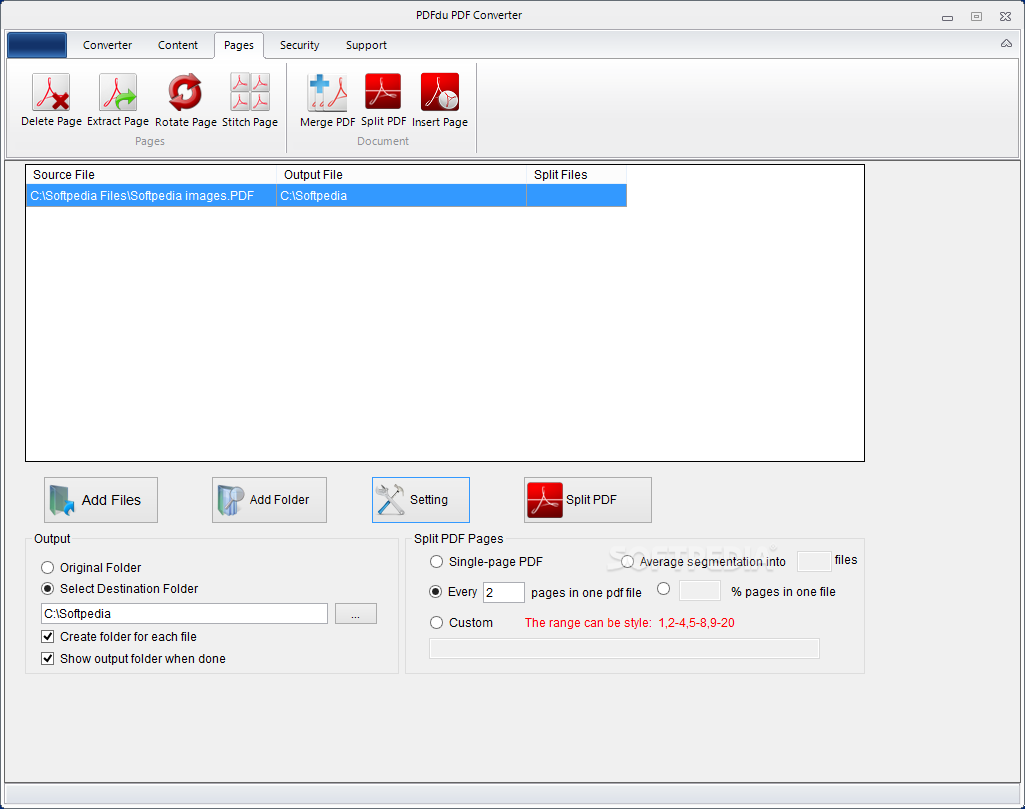The width and height of the screenshot is (1025, 809).
Task: Click the destination folder path field
Action: [x=184, y=614]
